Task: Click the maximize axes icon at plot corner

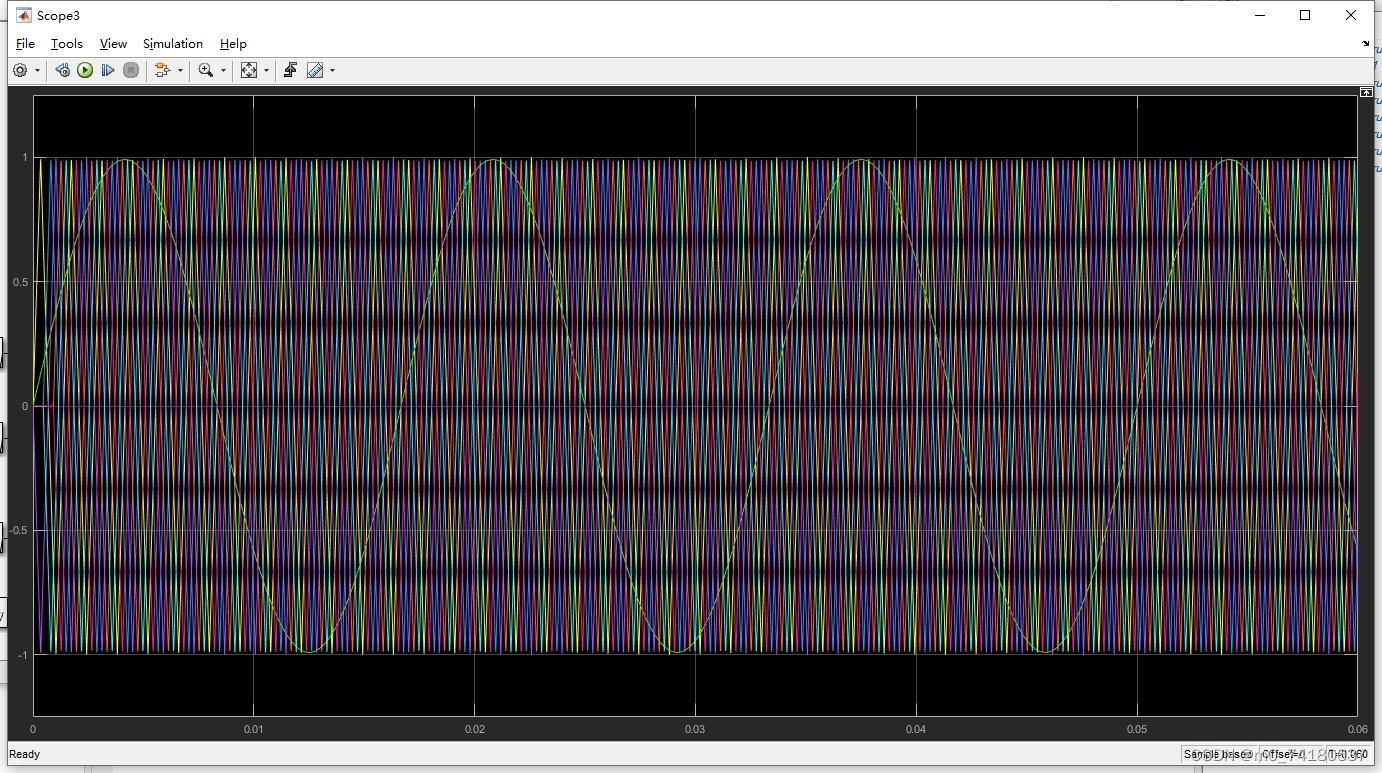Action: point(1366,92)
